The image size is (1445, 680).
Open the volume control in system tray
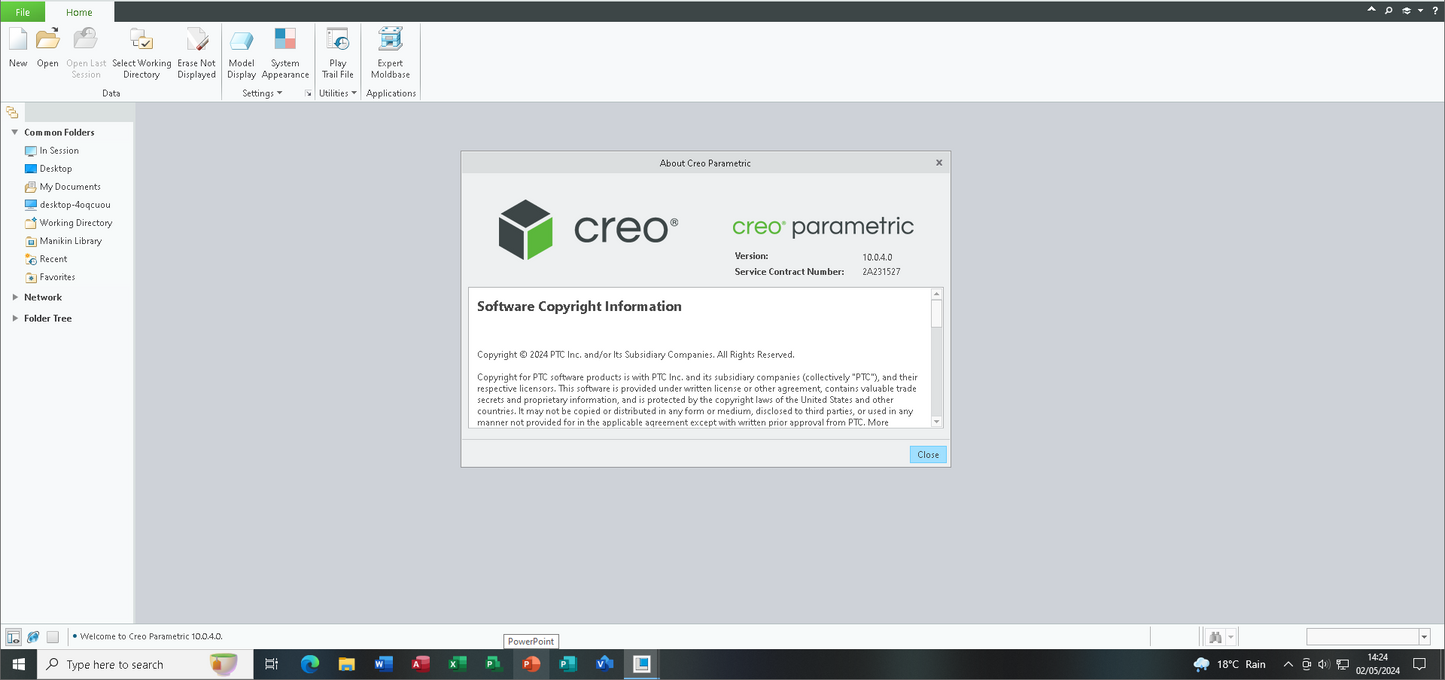point(1323,664)
